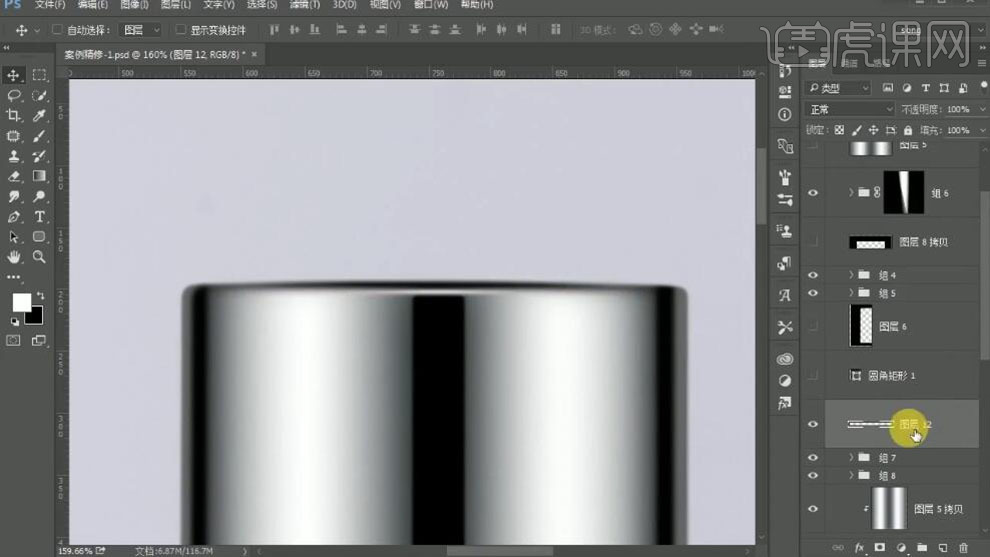The height and width of the screenshot is (557, 990).
Task: Reset default foreground and background colors
Action: pos(14,321)
